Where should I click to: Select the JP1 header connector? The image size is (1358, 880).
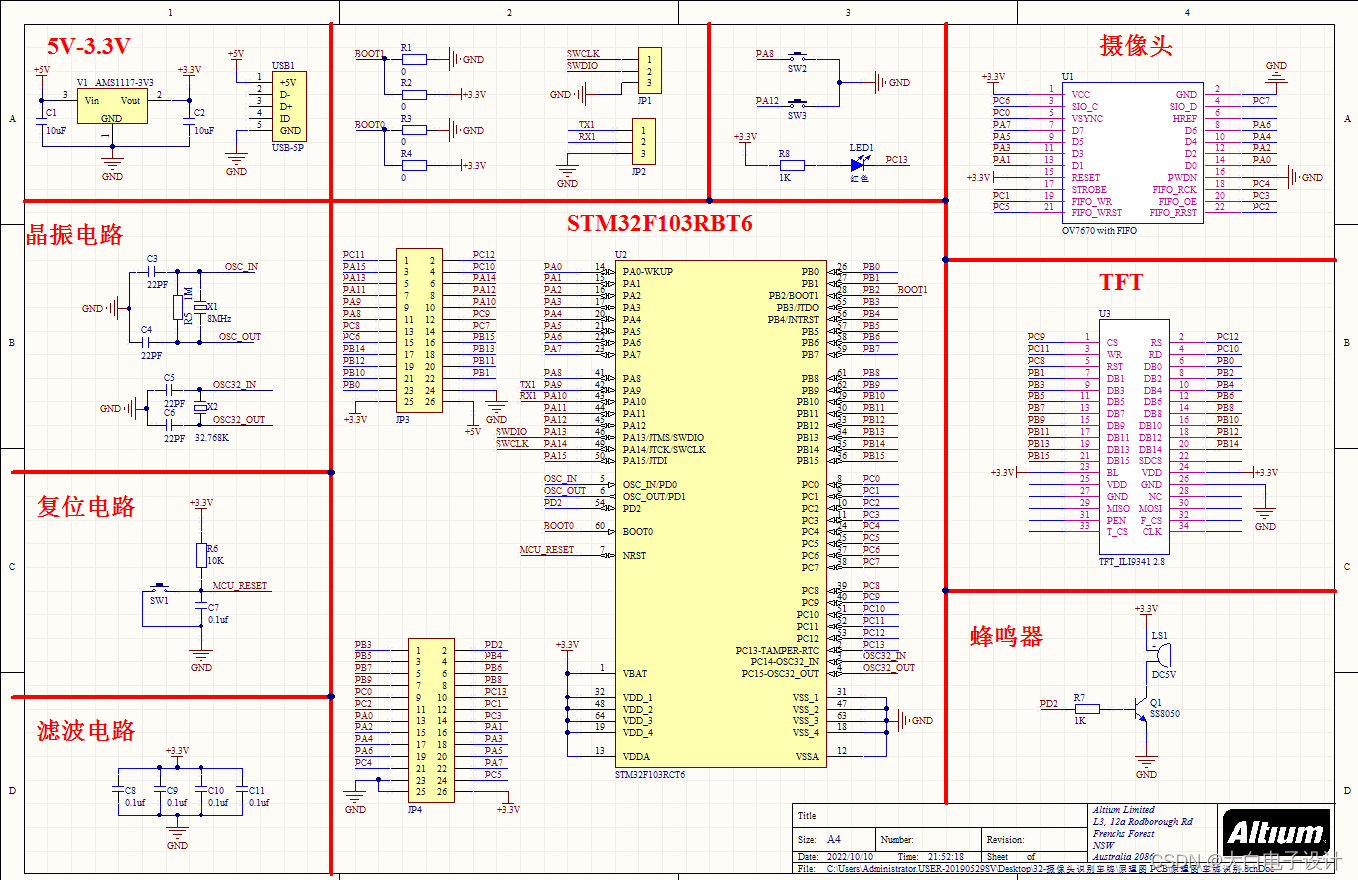coord(648,70)
